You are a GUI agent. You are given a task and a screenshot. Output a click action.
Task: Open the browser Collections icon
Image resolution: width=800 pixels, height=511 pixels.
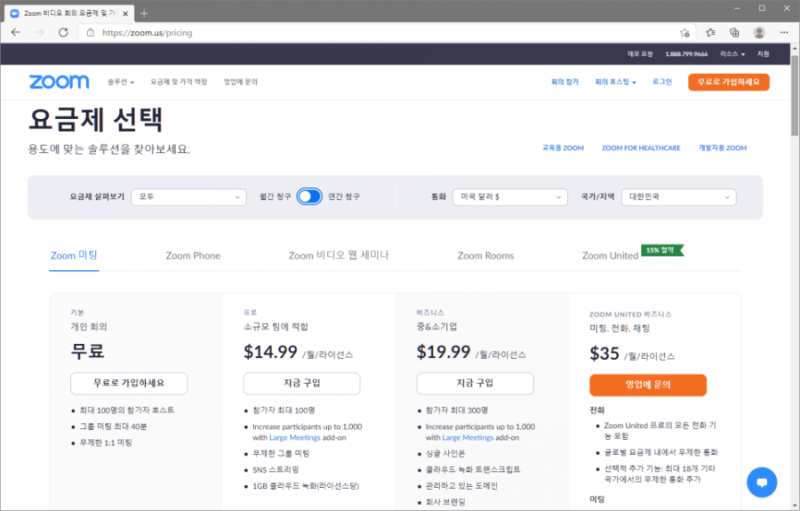coord(734,33)
